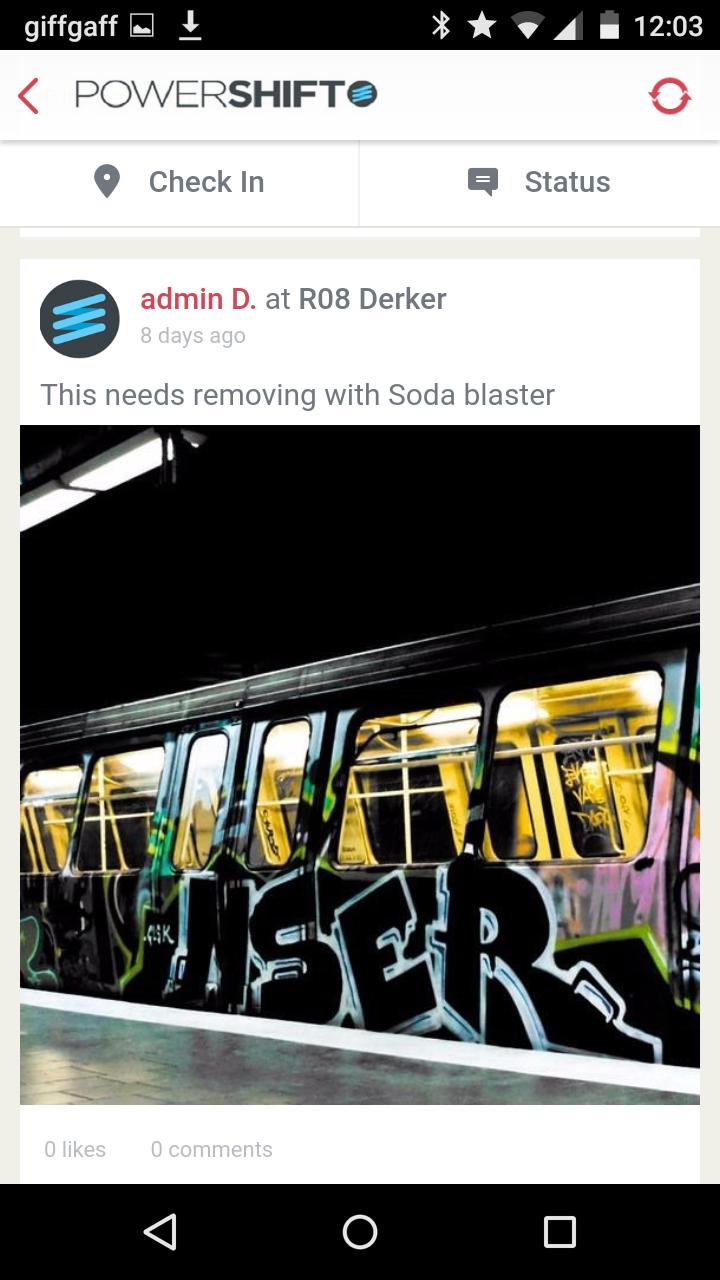Image resolution: width=720 pixels, height=1280 pixels.
Task: Tap Android home circle button
Action: [360, 1232]
